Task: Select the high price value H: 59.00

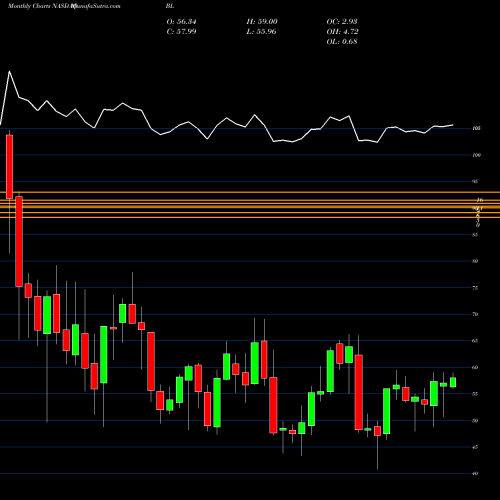Action: click(262, 22)
